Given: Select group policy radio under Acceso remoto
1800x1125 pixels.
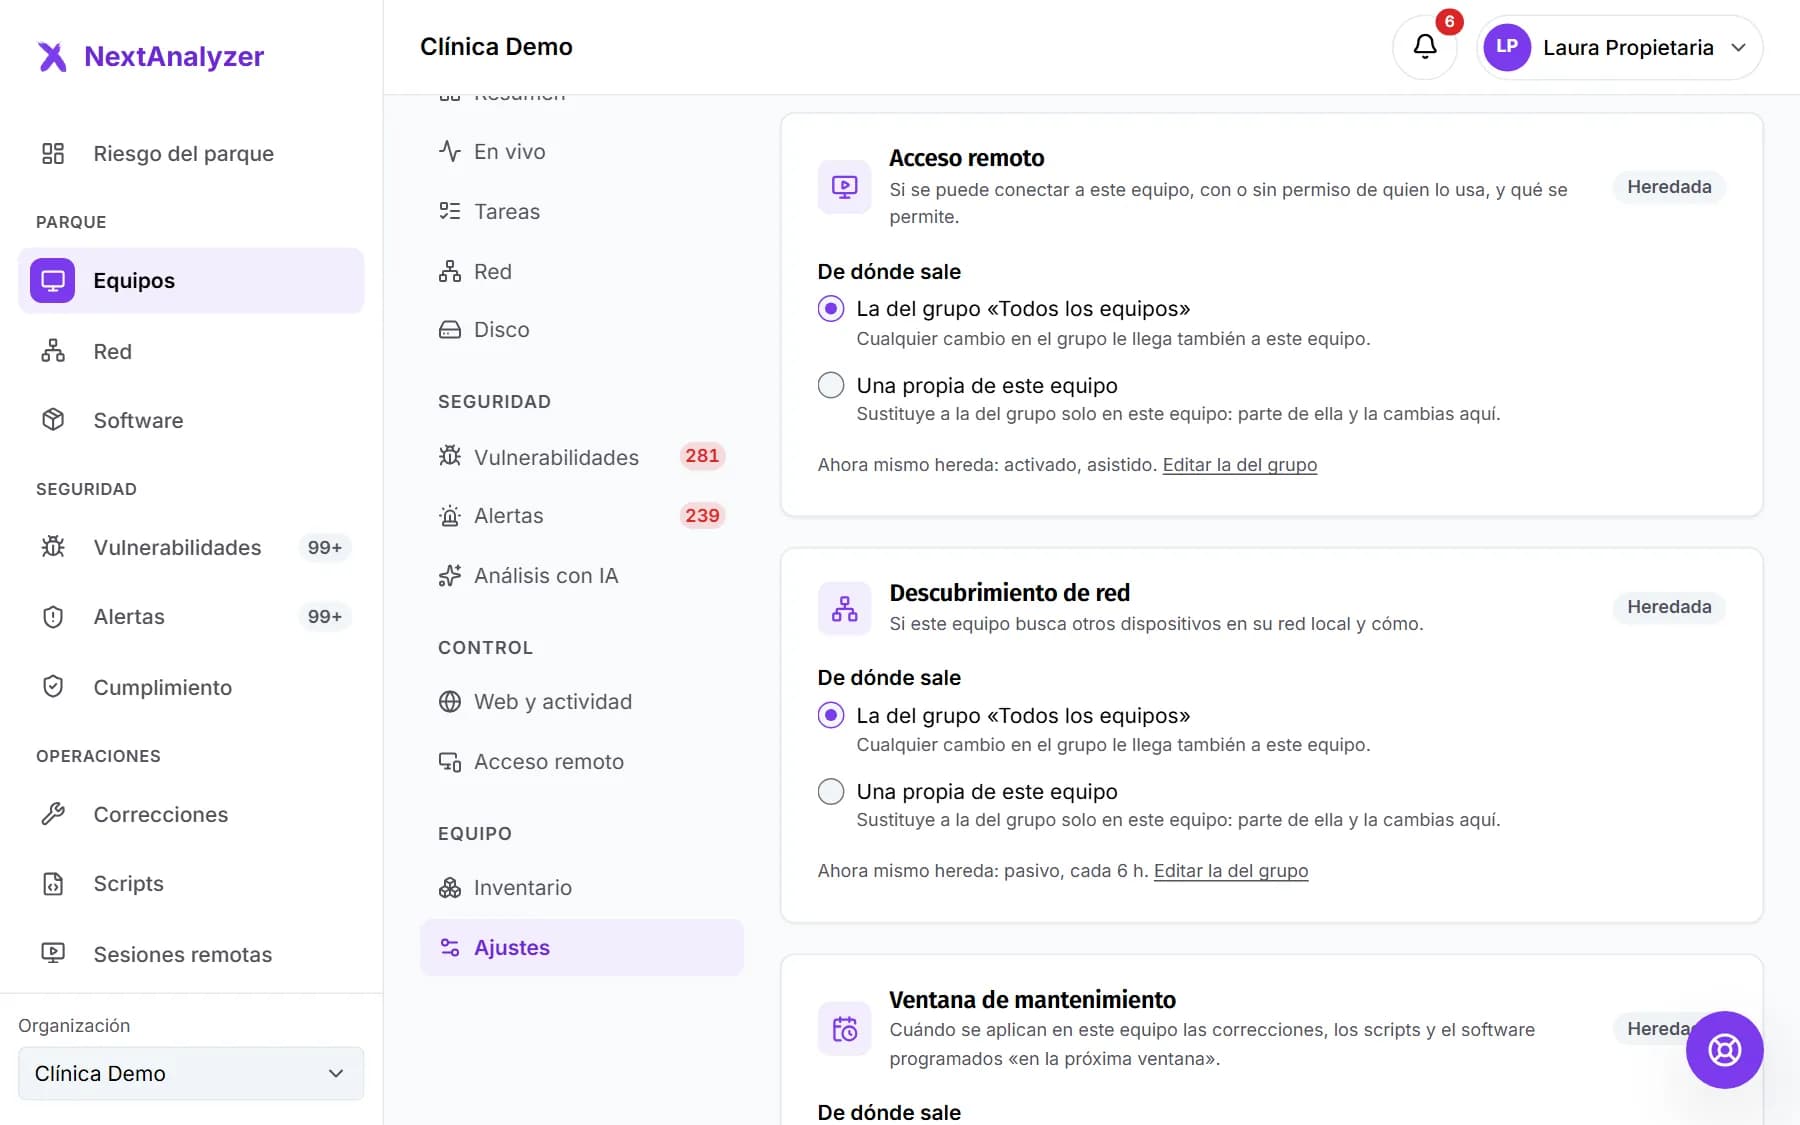Looking at the screenshot, I should (831, 309).
